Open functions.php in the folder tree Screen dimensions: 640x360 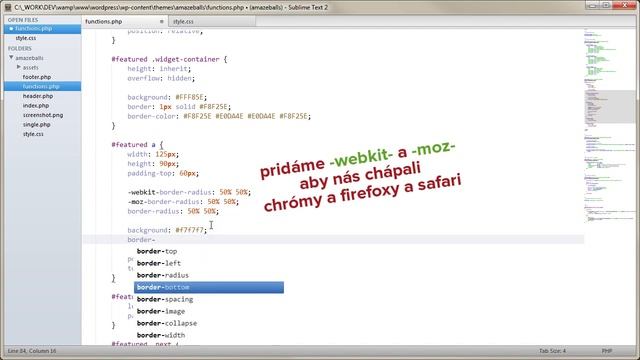(42, 86)
